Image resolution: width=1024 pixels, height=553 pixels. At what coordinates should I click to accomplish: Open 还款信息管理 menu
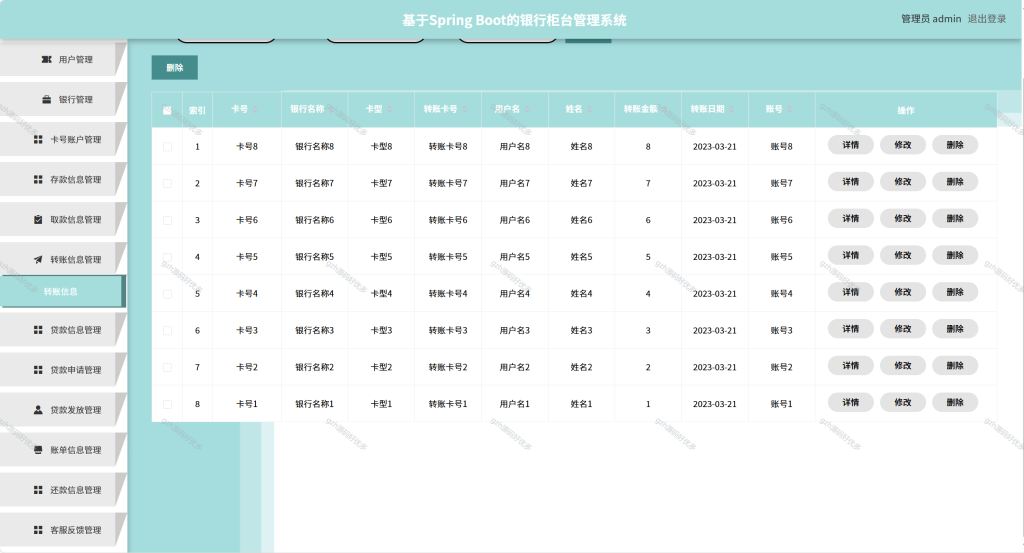pyautogui.click(x=62, y=490)
